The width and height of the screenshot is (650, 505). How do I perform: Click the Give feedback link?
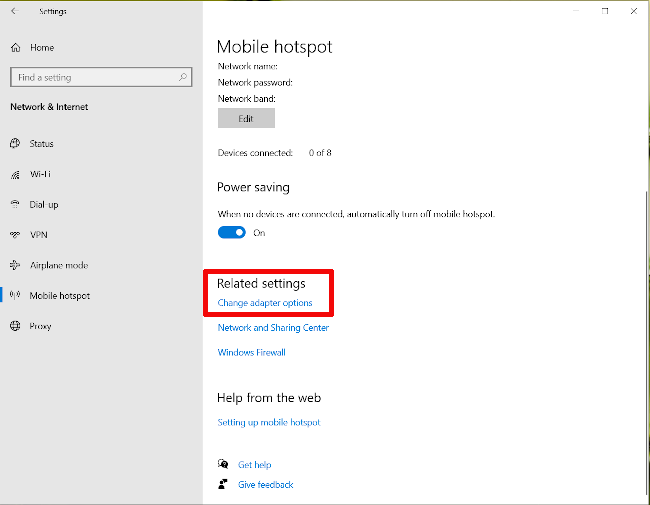(266, 485)
